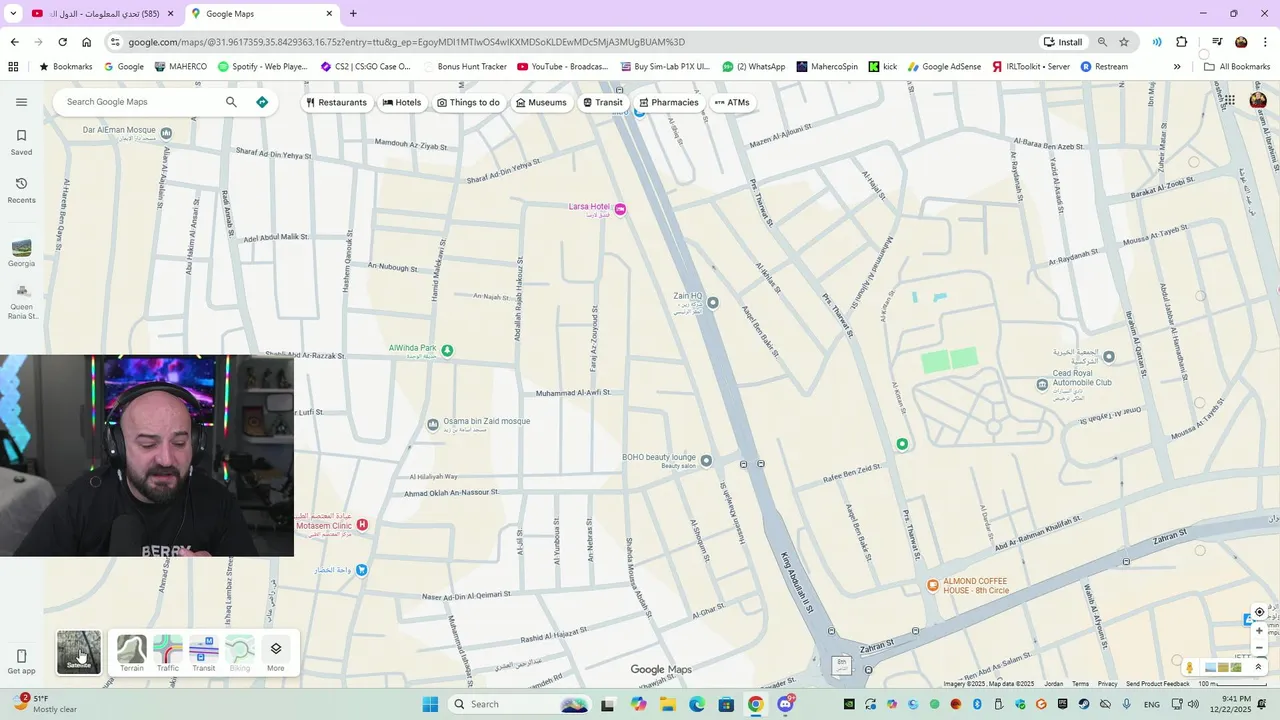Viewport: 1280px width, 720px height.
Task: Select the Restaurants category chip
Action: coord(337,102)
